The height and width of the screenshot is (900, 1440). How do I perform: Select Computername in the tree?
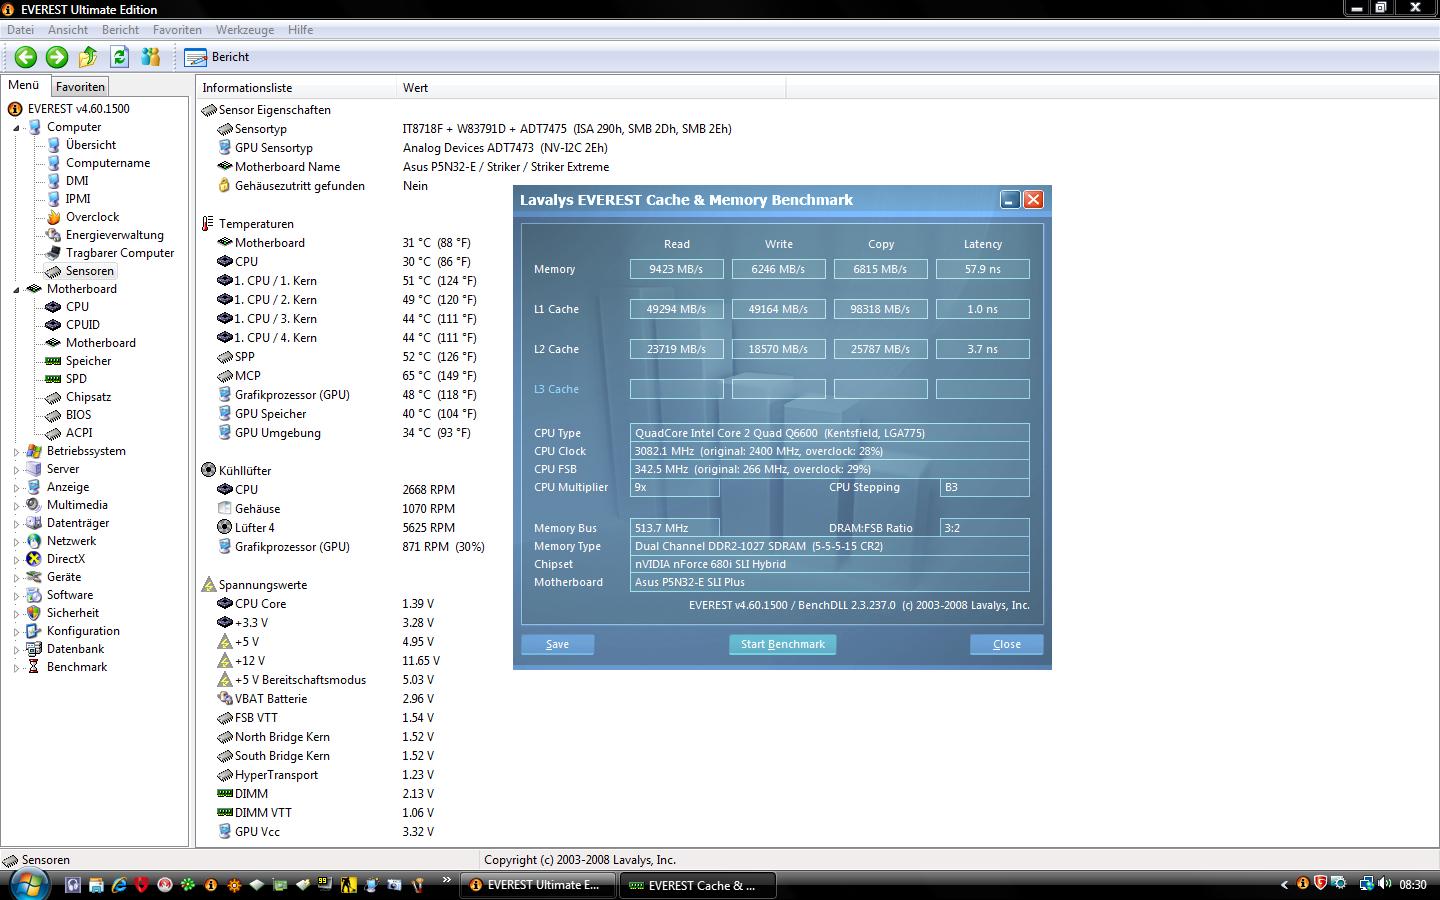[x=108, y=163]
